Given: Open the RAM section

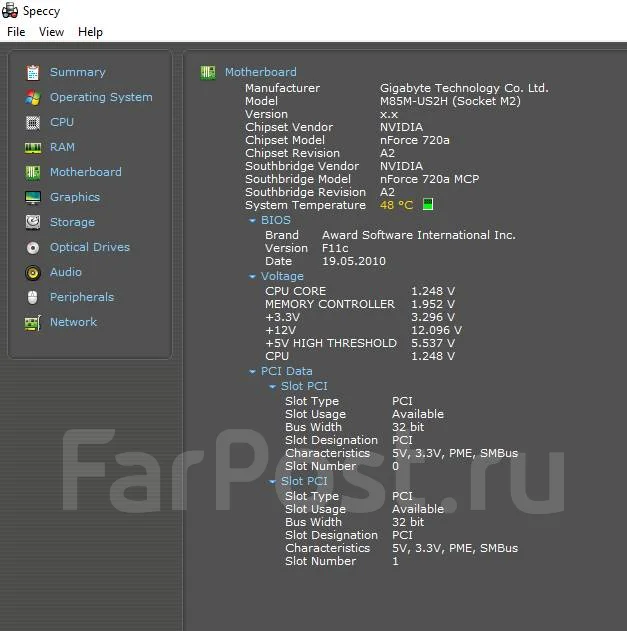Looking at the screenshot, I should [62, 147].
